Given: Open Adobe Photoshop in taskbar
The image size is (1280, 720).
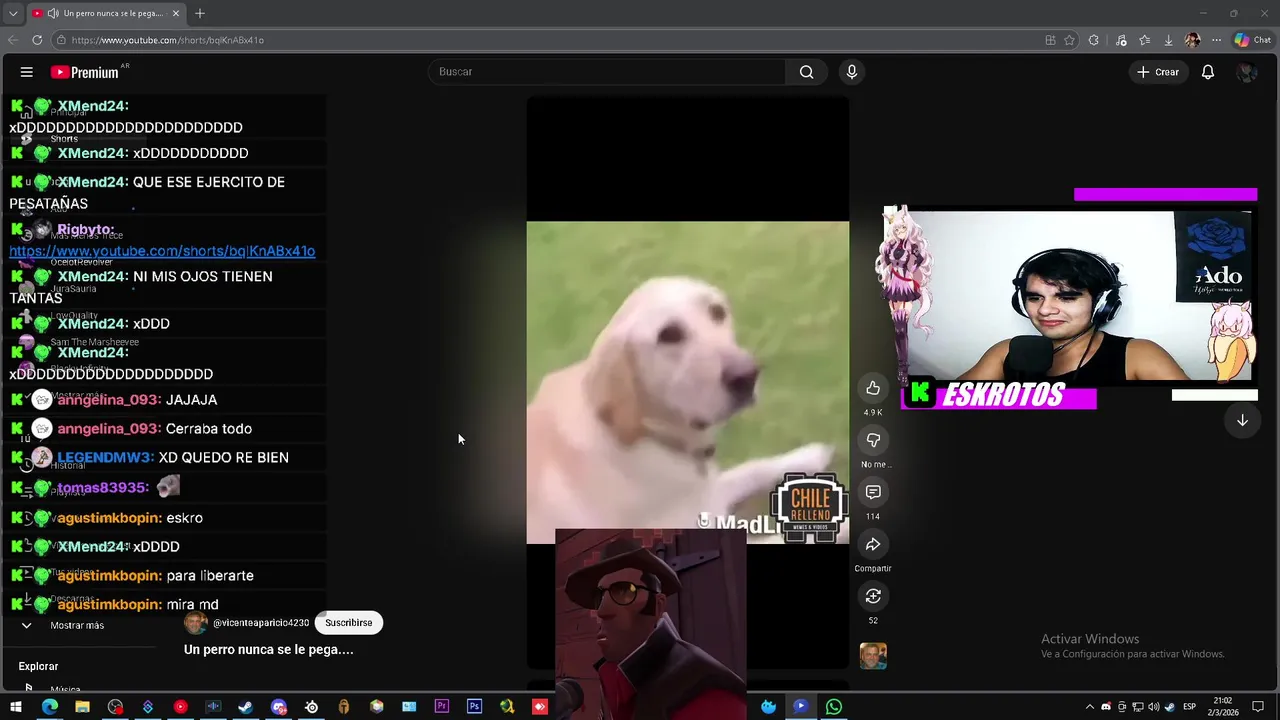Looking at the screenshot, I should [x=474, y=707].
